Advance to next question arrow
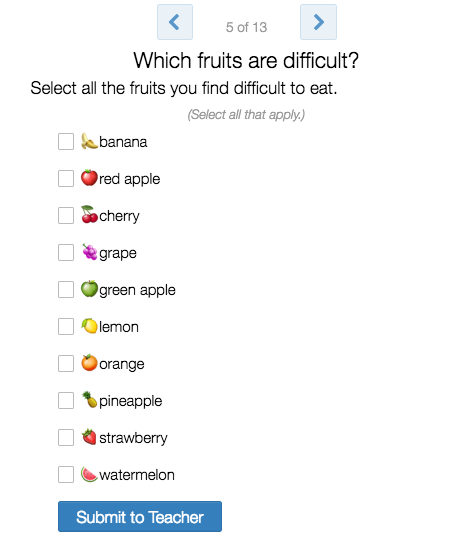Viewport: 457px width, 559px height. tap(318, 22)
